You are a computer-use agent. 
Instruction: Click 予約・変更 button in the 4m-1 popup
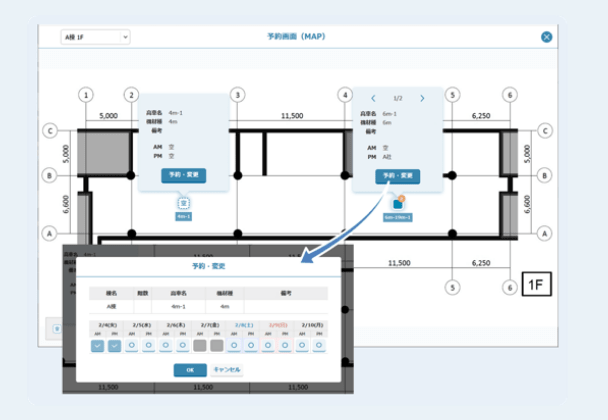184,175
